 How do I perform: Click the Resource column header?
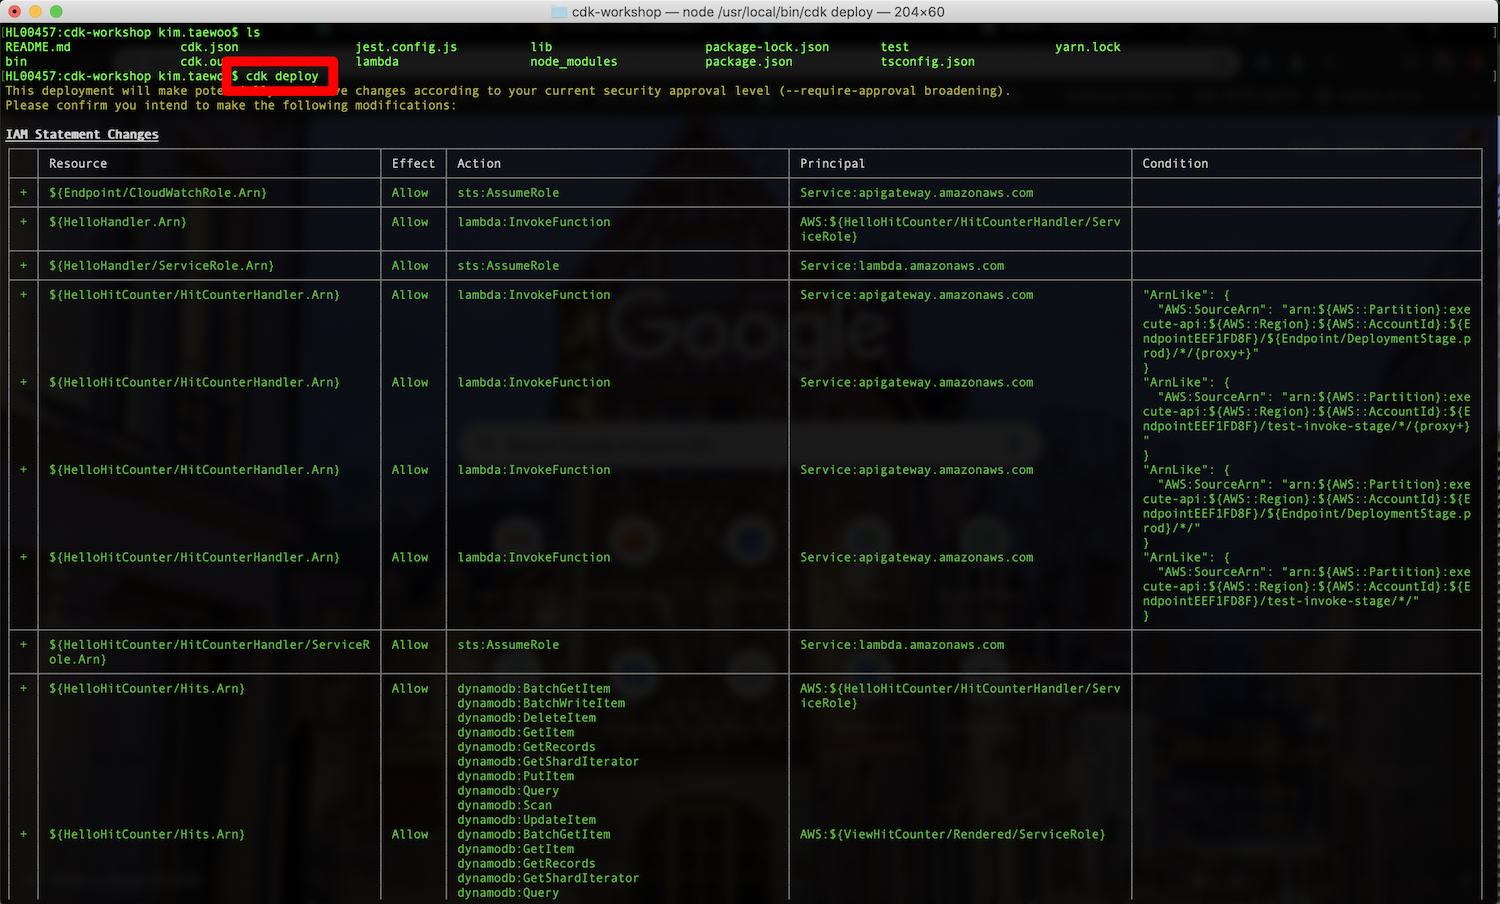coord(78,164)
